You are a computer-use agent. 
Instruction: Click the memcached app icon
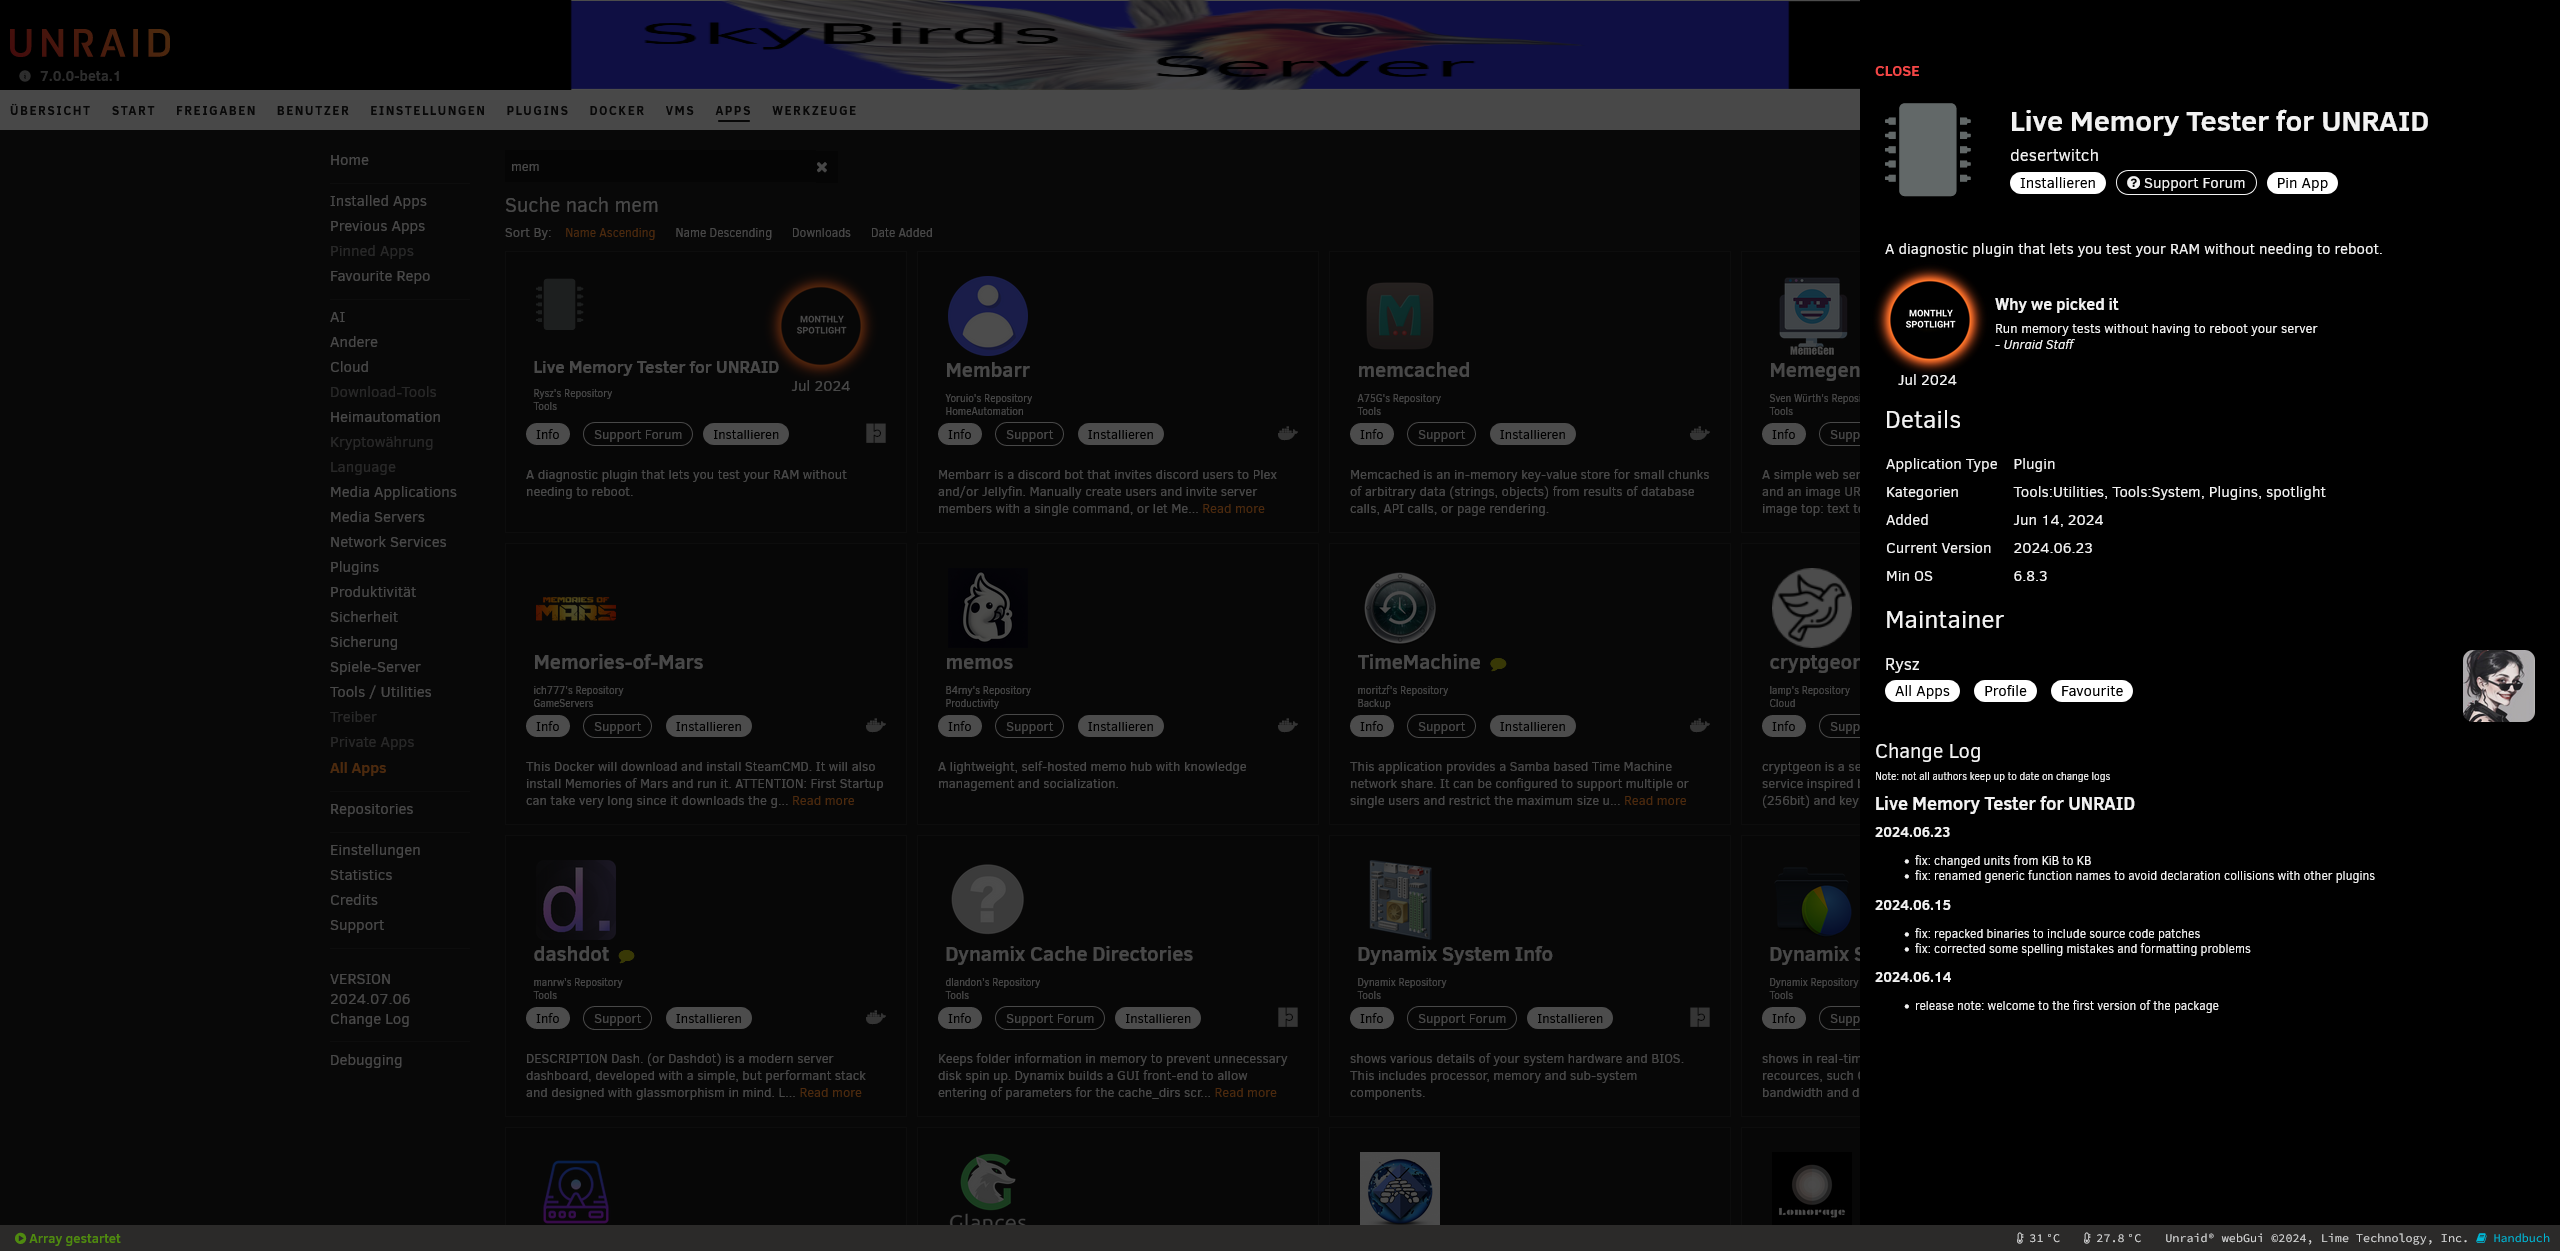pyautogui.click(x=1399, y=316)
